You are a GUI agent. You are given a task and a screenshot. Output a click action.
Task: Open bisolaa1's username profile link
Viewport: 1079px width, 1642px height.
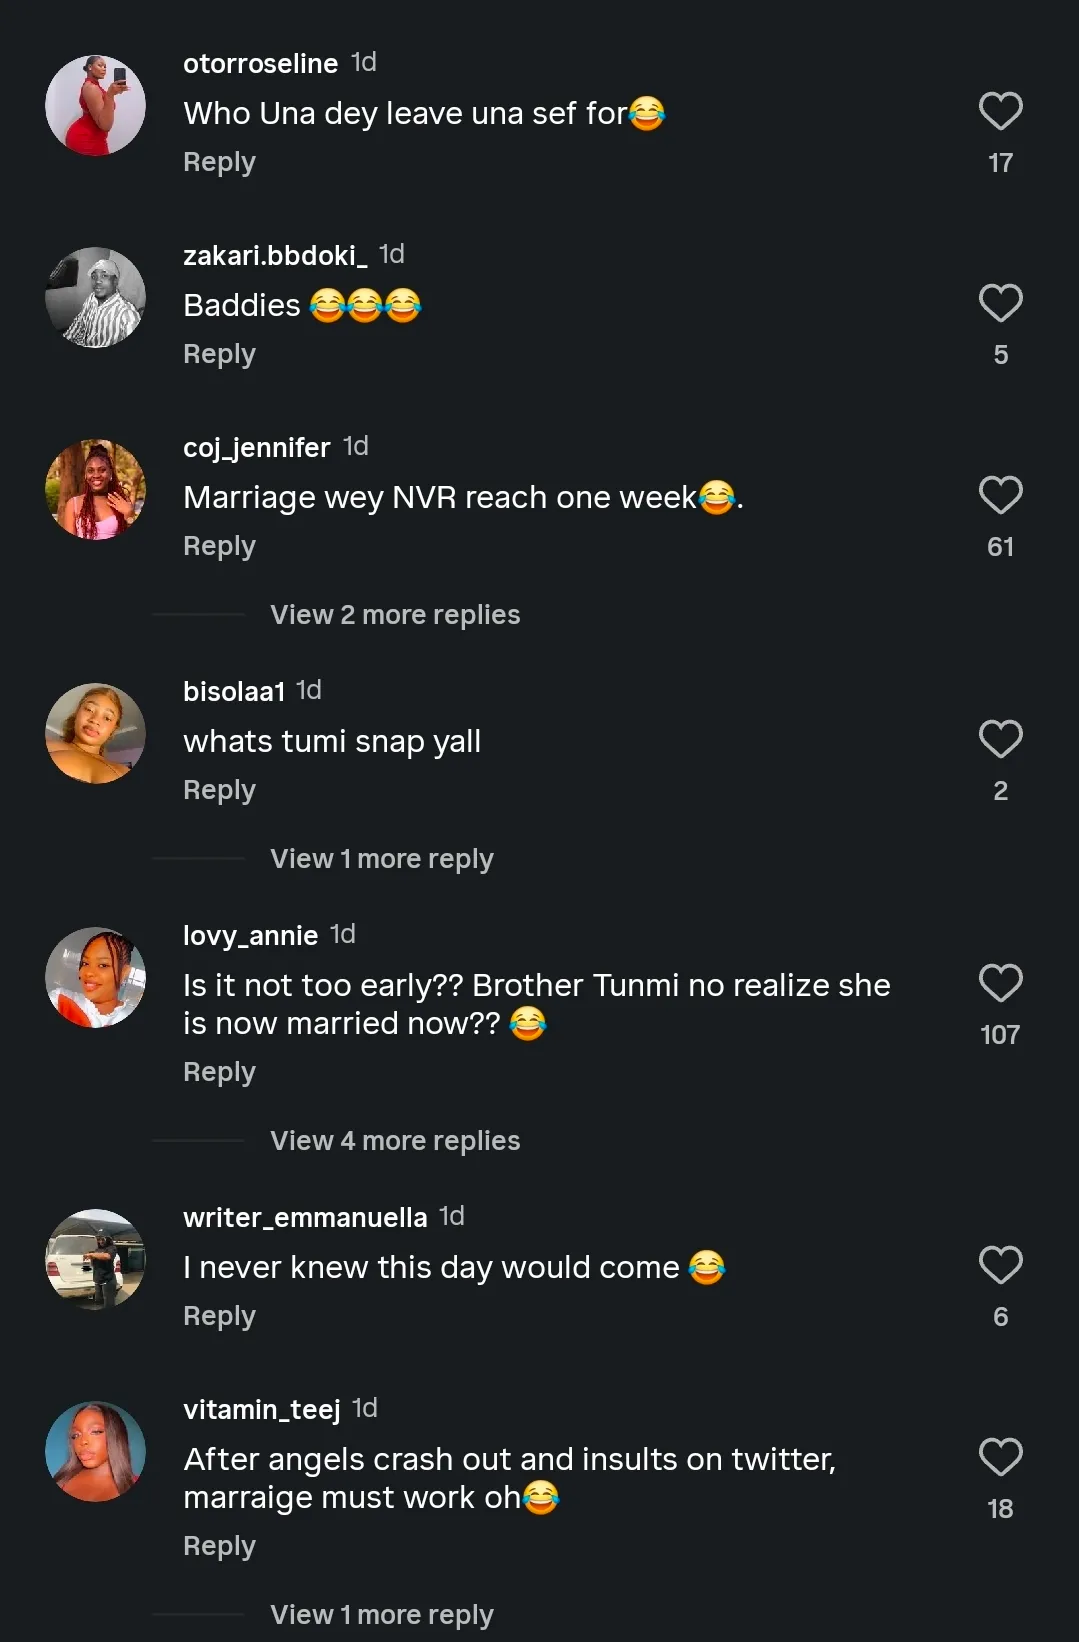(x=234, y=692)
